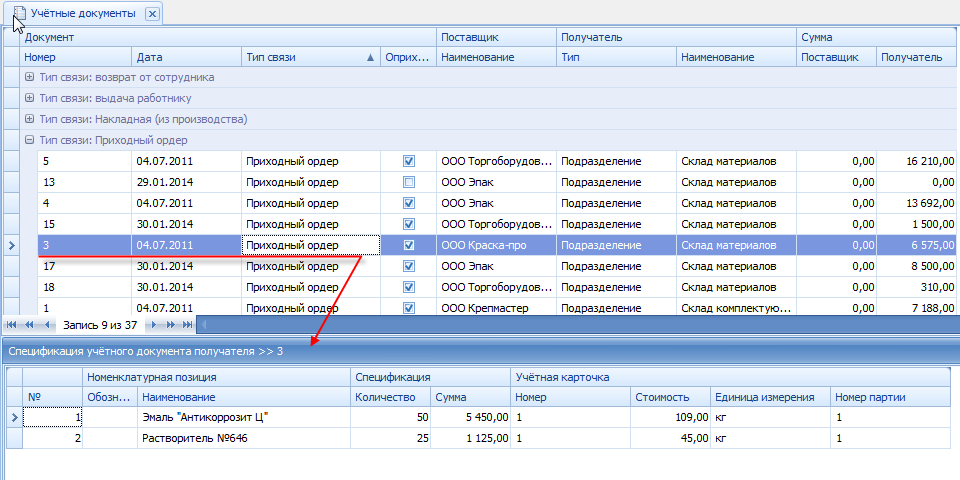The image size is (960, 480).
Task: Close the Учётные документы tab
Action: coord(152,14)
